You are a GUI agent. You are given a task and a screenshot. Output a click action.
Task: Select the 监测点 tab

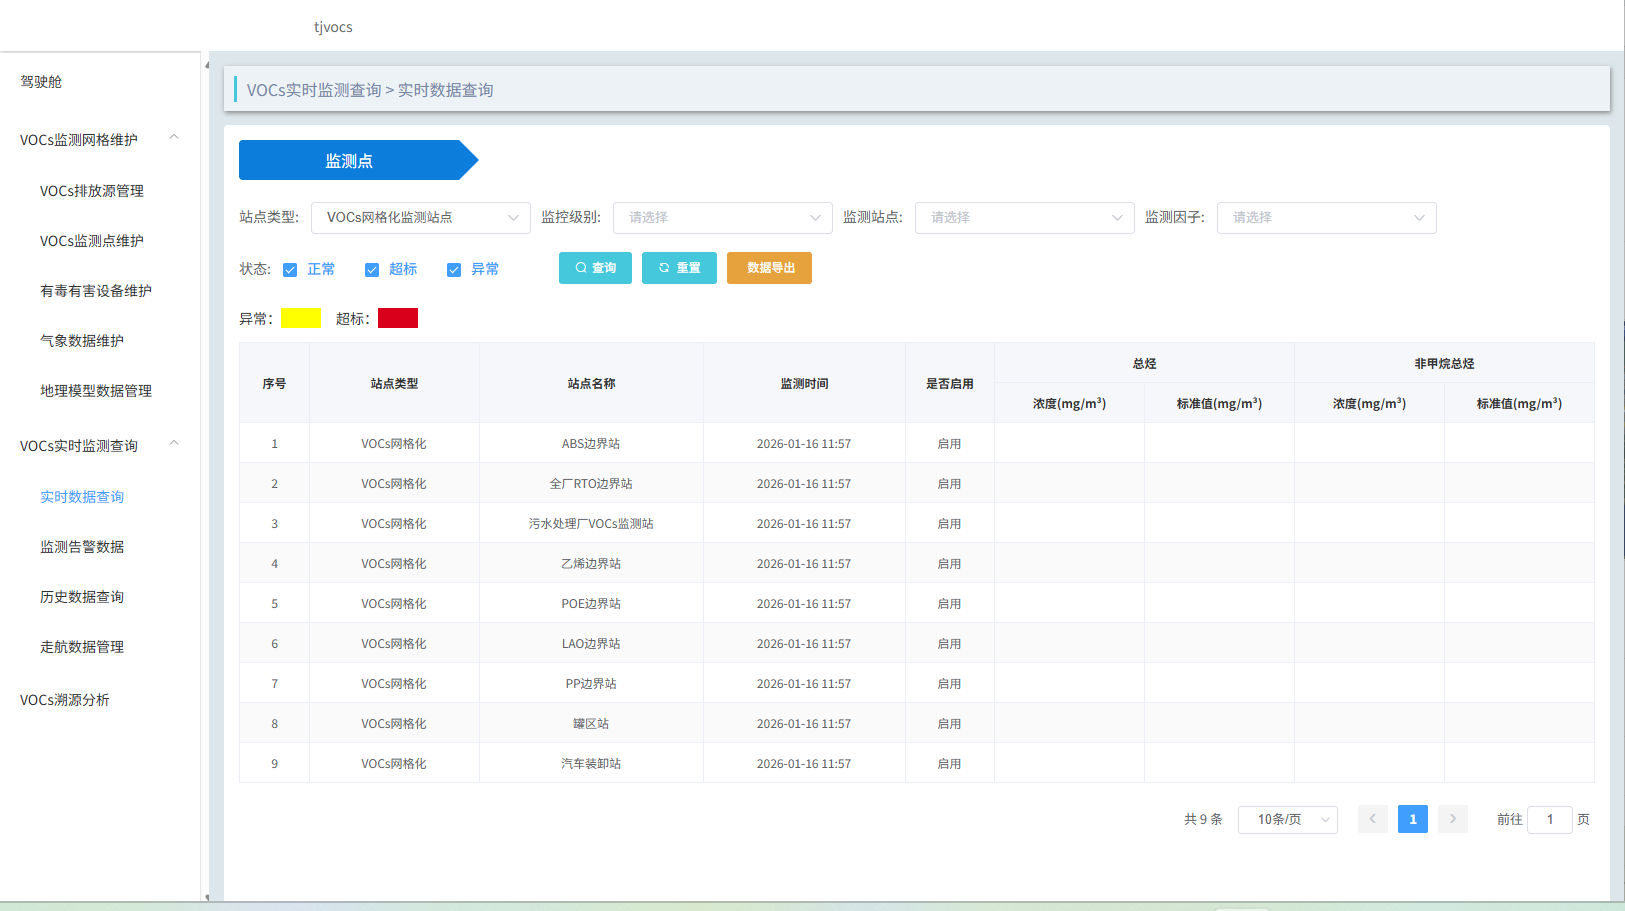pyautogui.click(x=349, y=160)
